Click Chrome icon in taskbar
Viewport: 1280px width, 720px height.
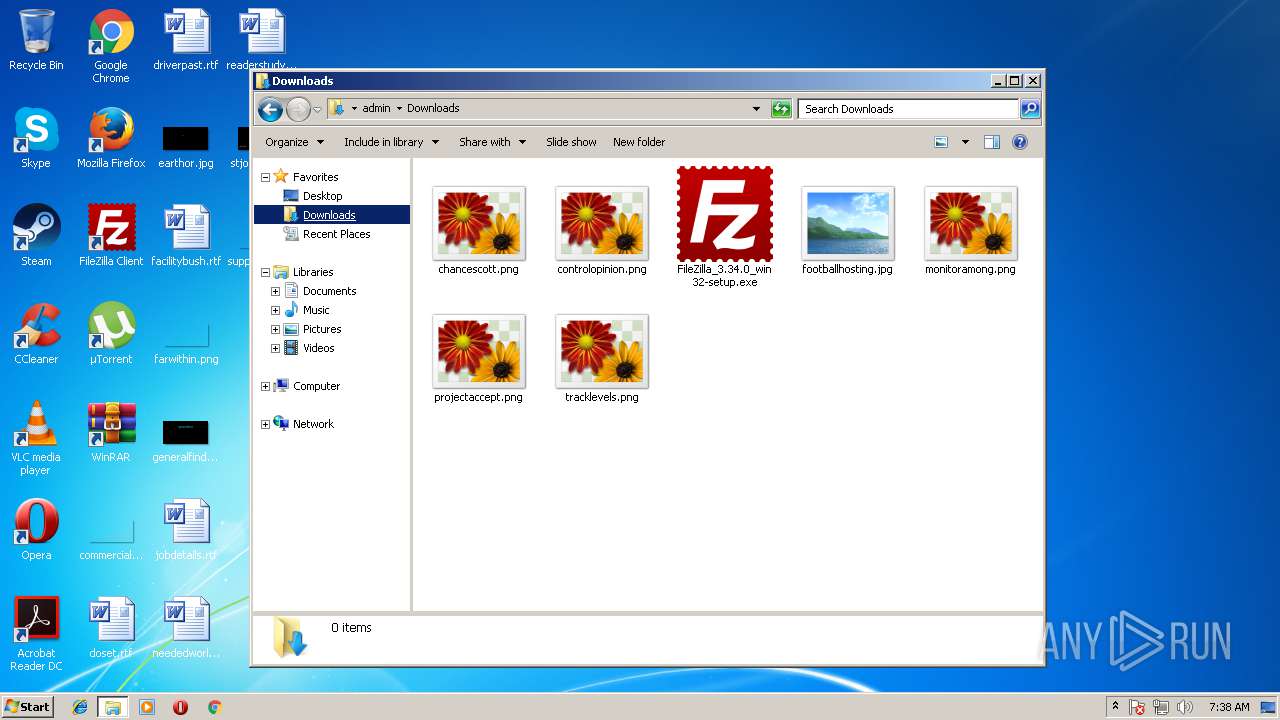pos(214,707)
